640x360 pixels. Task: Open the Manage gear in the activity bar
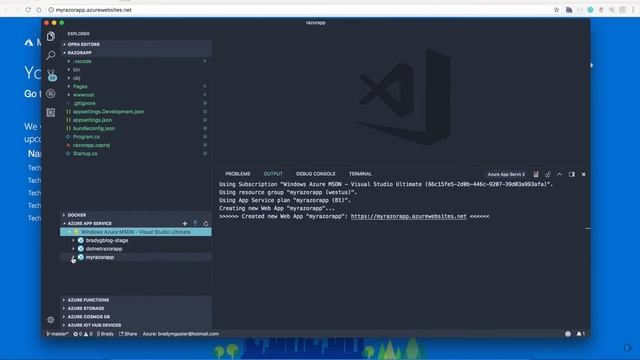(51, 320)
